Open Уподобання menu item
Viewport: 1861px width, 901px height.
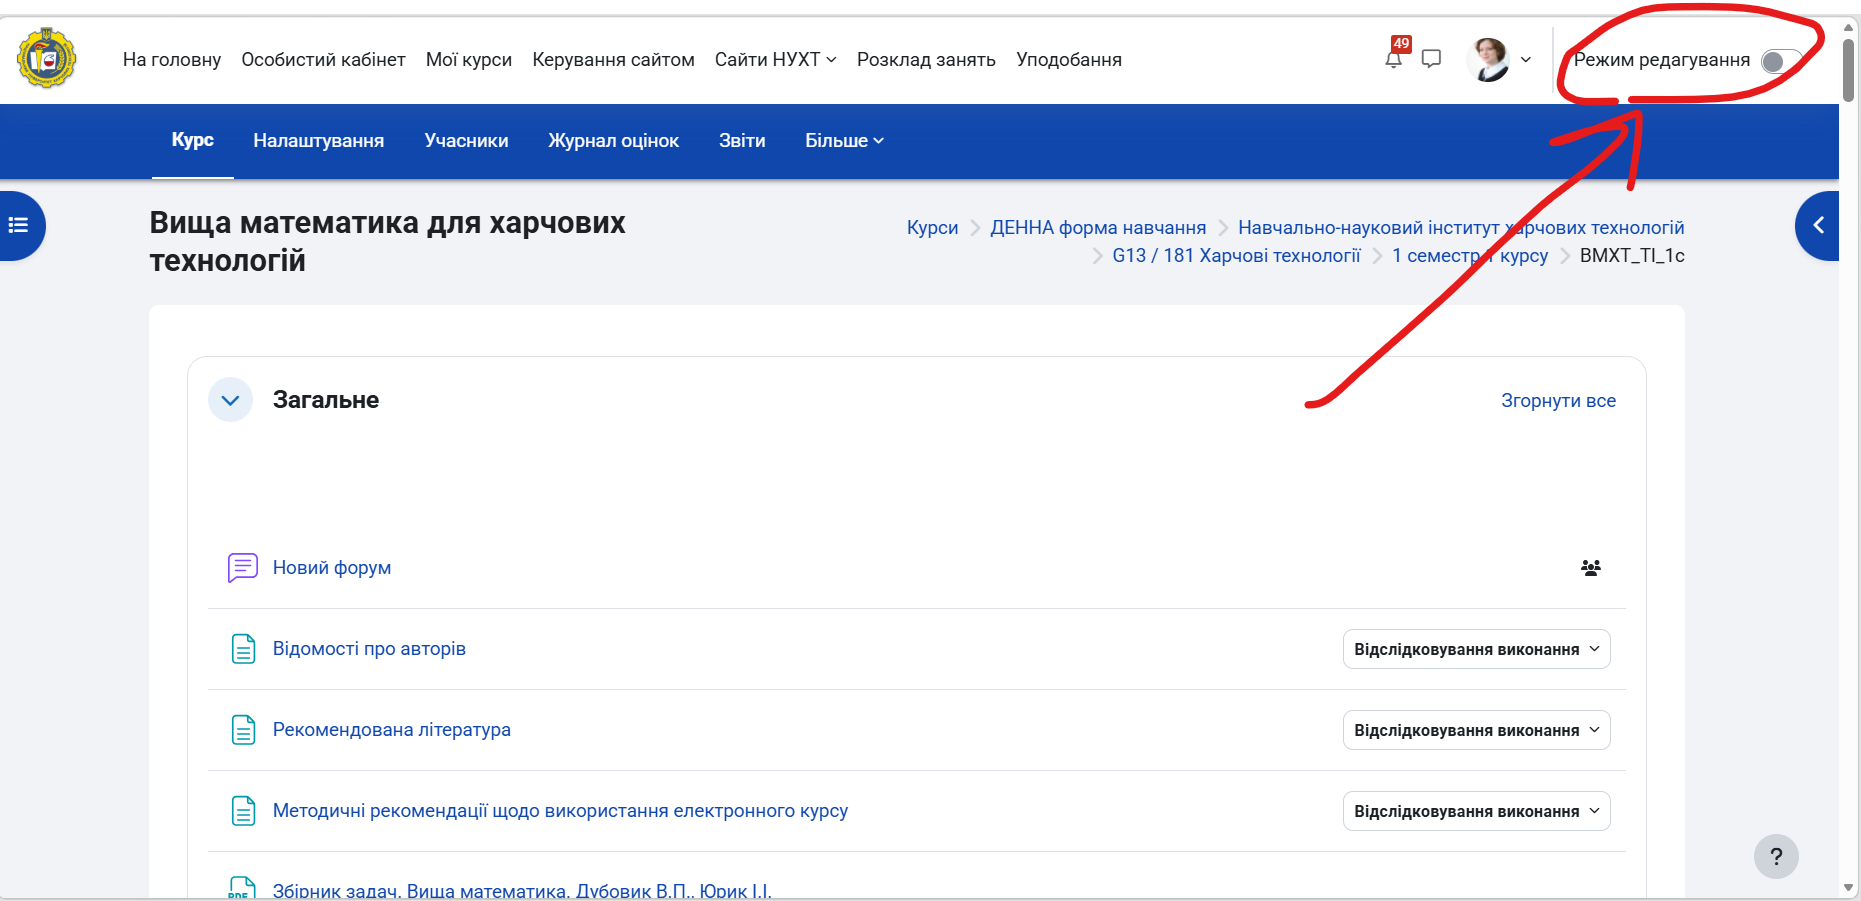click(x=1069, y=60)
